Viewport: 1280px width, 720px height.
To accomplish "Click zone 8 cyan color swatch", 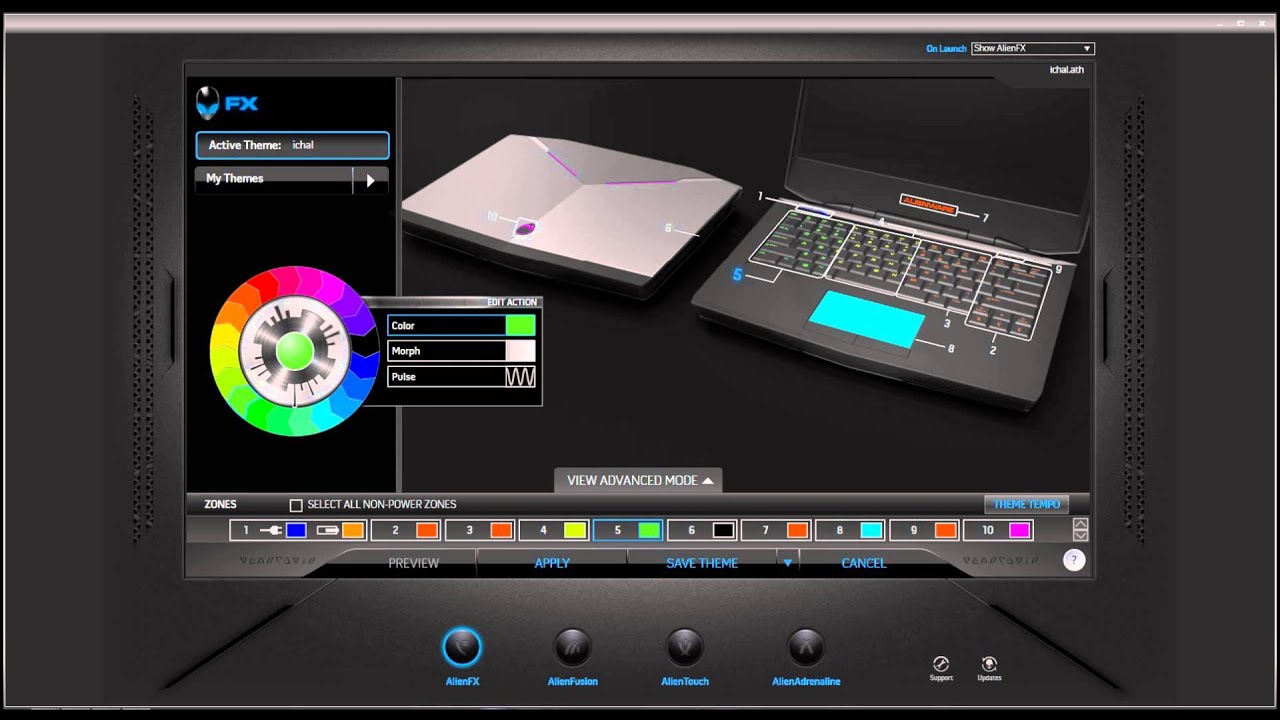I will [x=871, y=531].
